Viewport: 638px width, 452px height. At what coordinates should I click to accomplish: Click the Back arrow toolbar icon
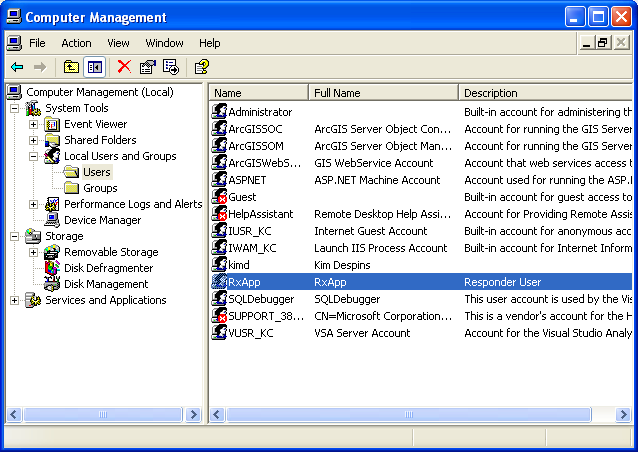click(17, 67)
